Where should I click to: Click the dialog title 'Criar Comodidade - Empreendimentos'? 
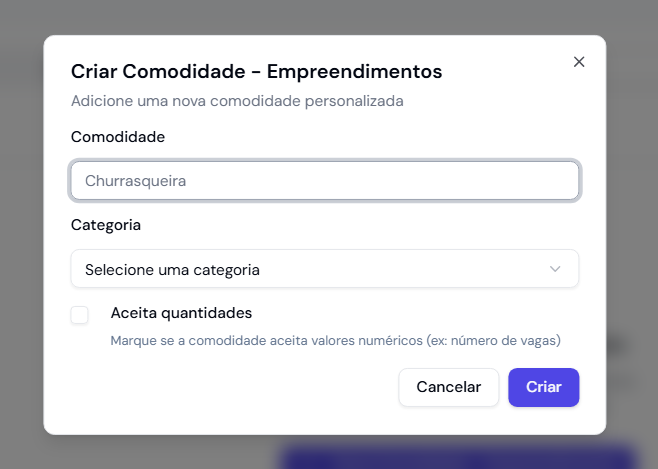pyautogui.click(x=256, y=71)
